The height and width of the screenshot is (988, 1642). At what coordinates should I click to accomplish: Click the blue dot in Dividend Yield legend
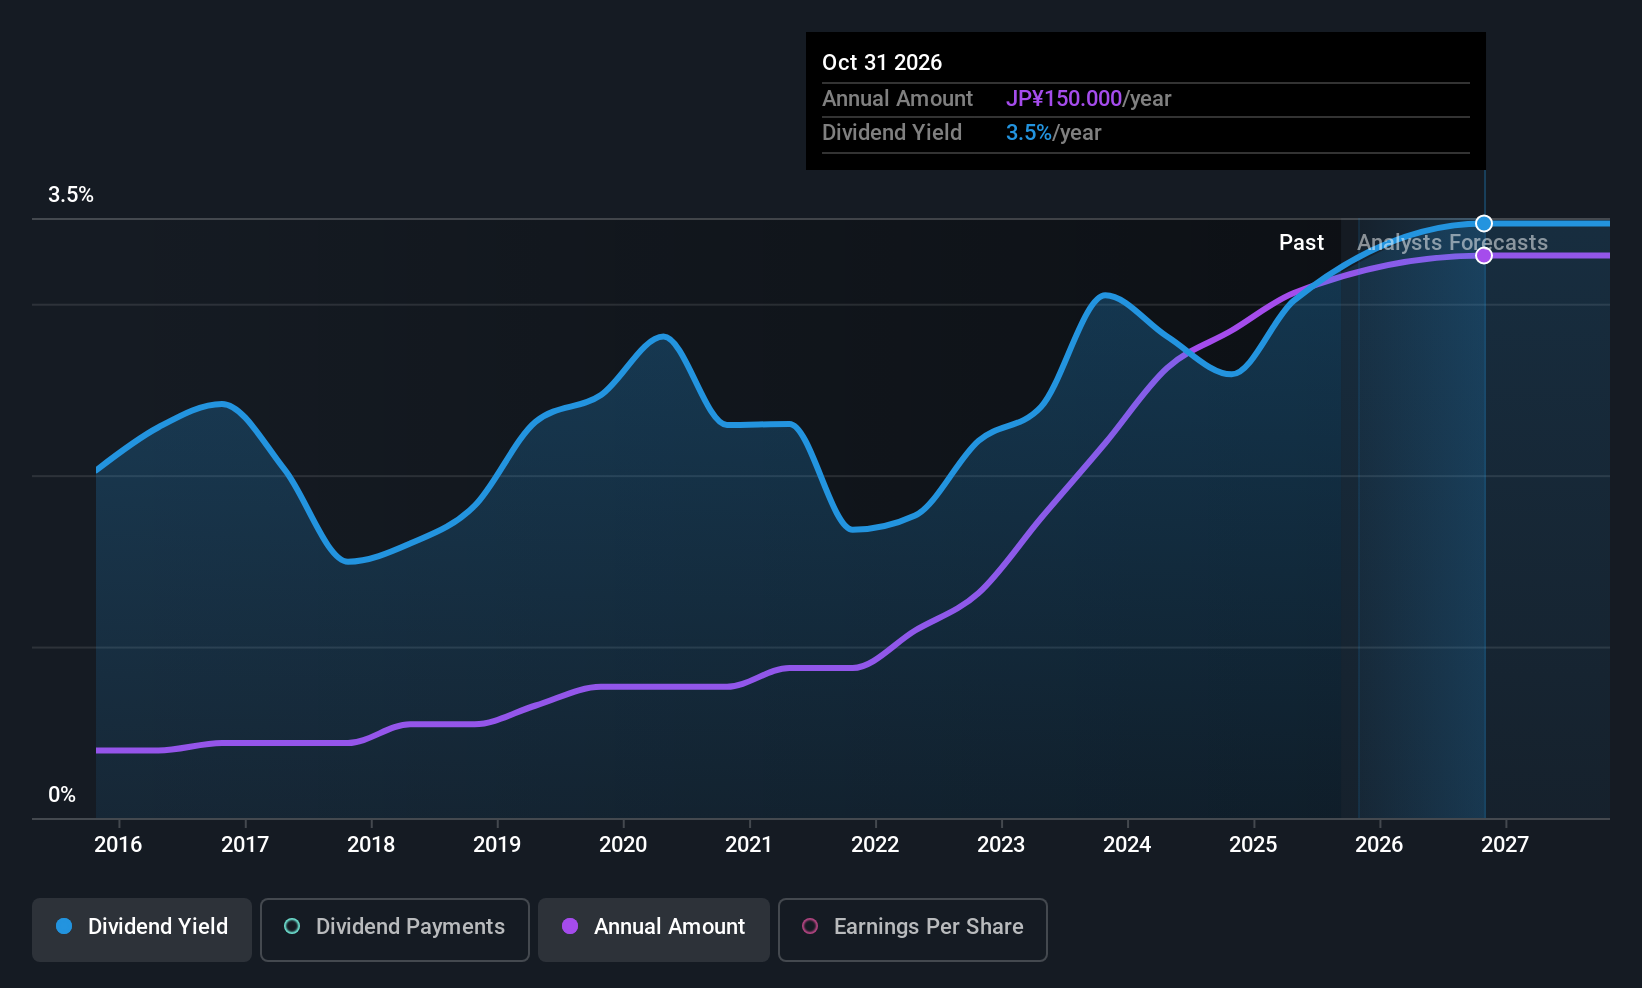point(64,927)
